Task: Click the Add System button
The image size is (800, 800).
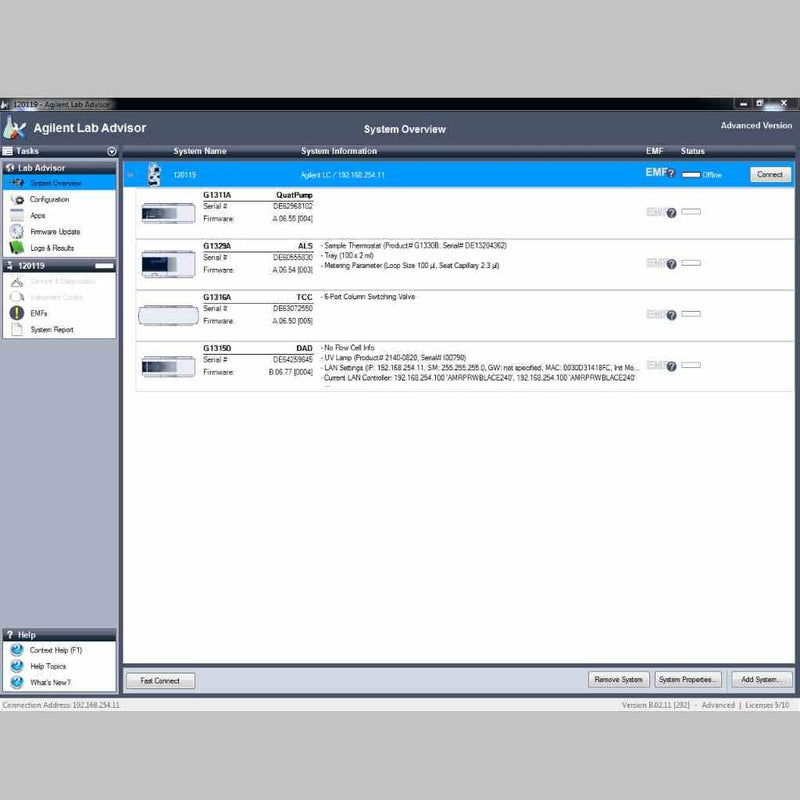Action: [762, 680]
